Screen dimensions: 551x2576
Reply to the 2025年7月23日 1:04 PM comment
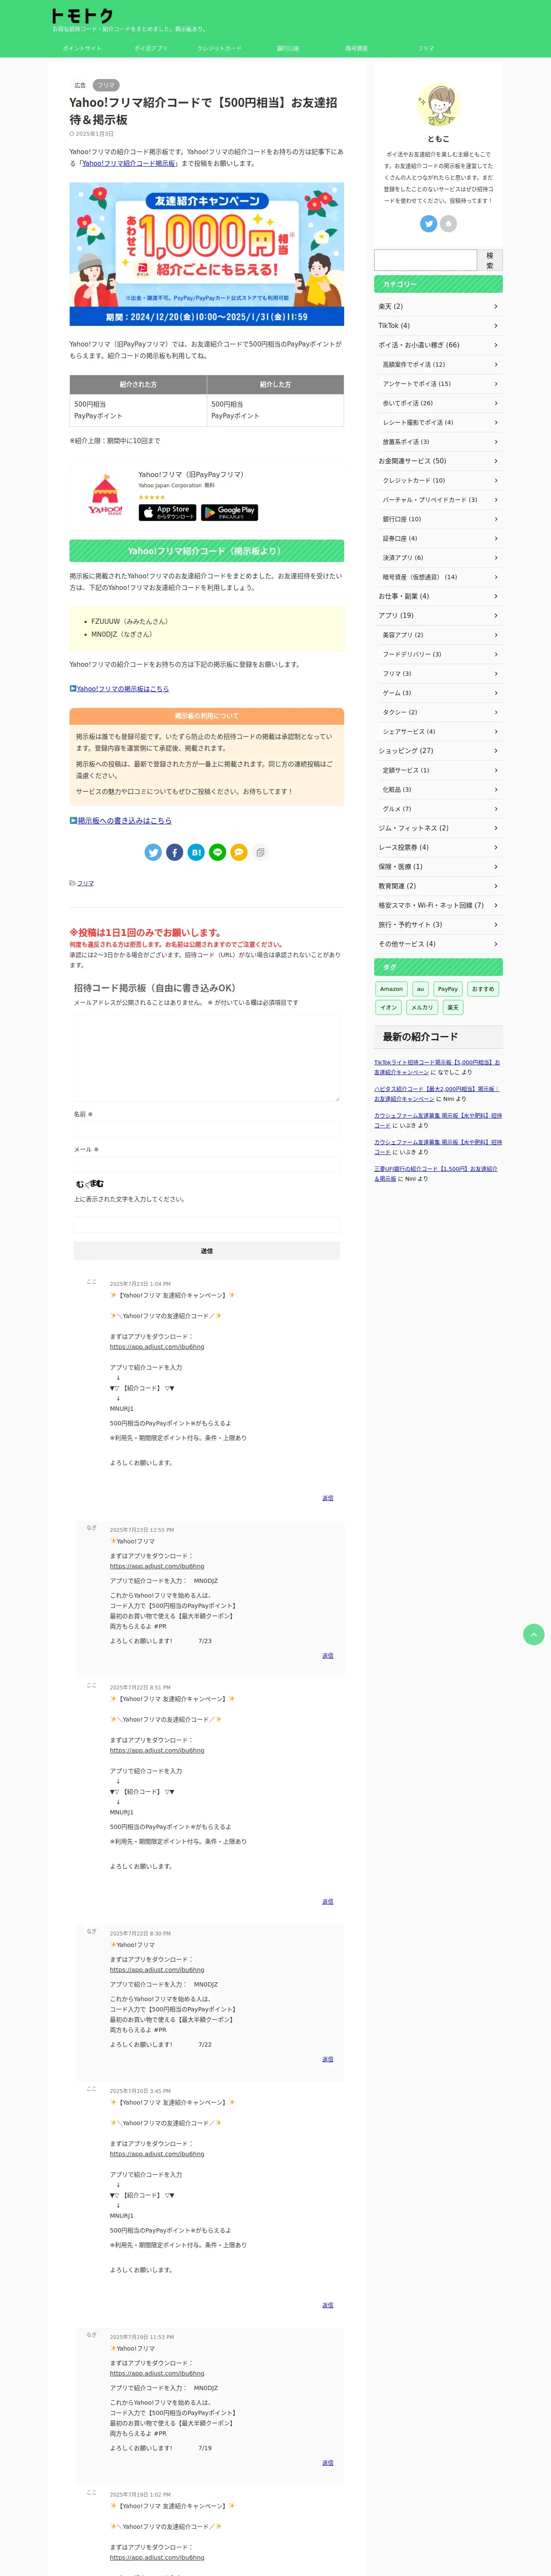(328, 1498)
